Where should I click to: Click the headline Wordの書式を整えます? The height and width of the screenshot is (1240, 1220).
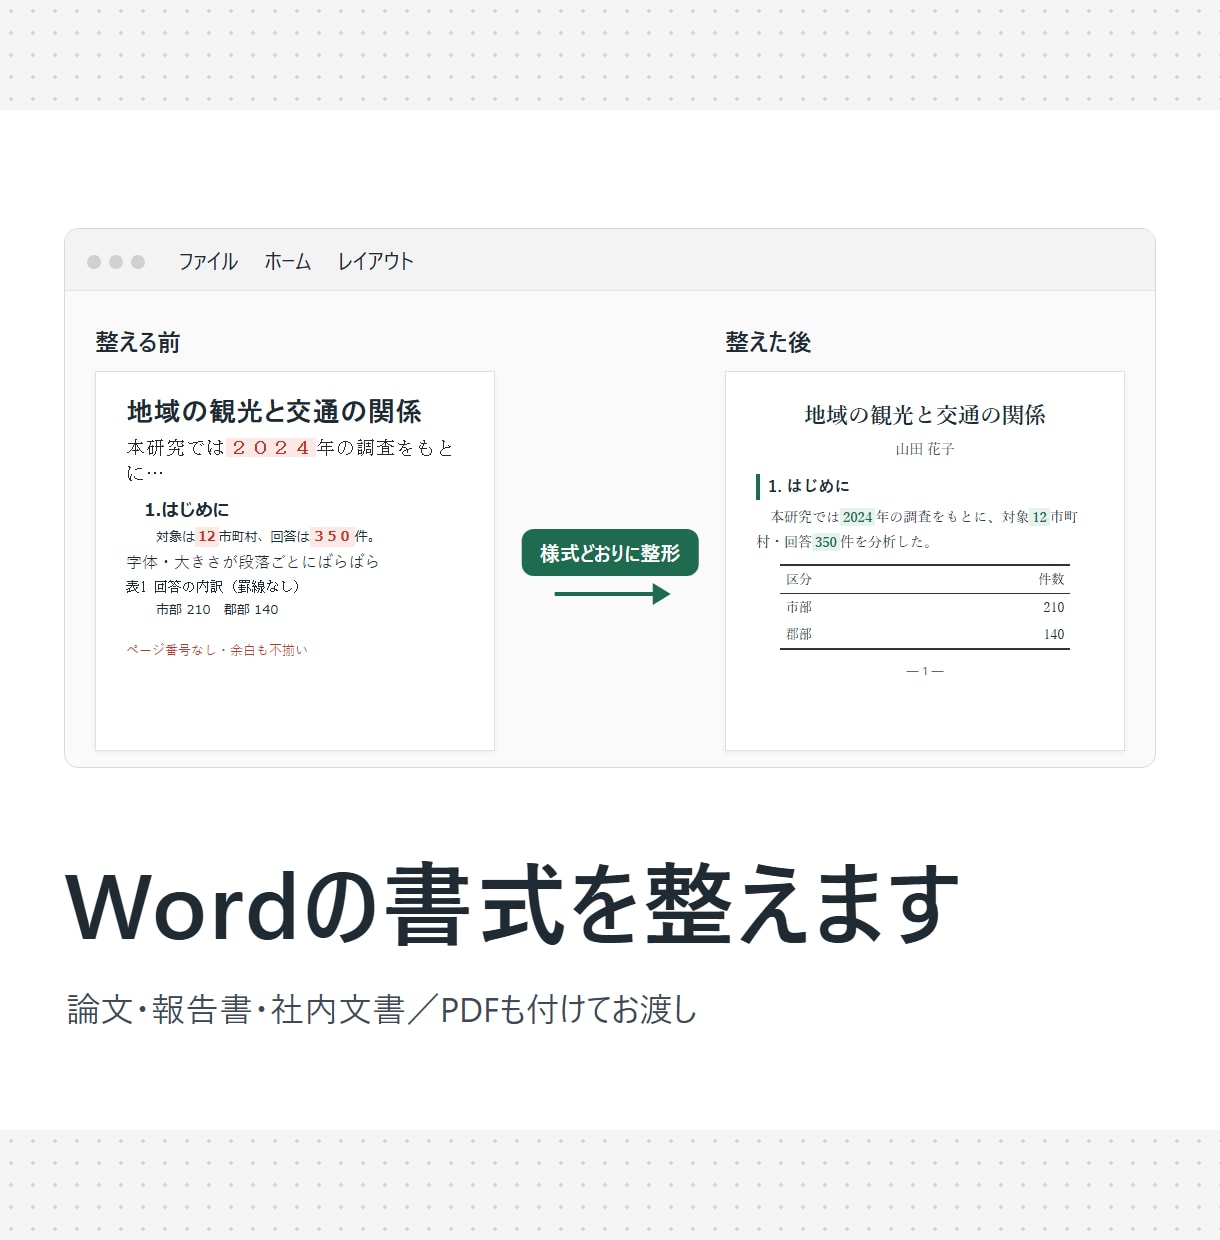coord(513,906)
